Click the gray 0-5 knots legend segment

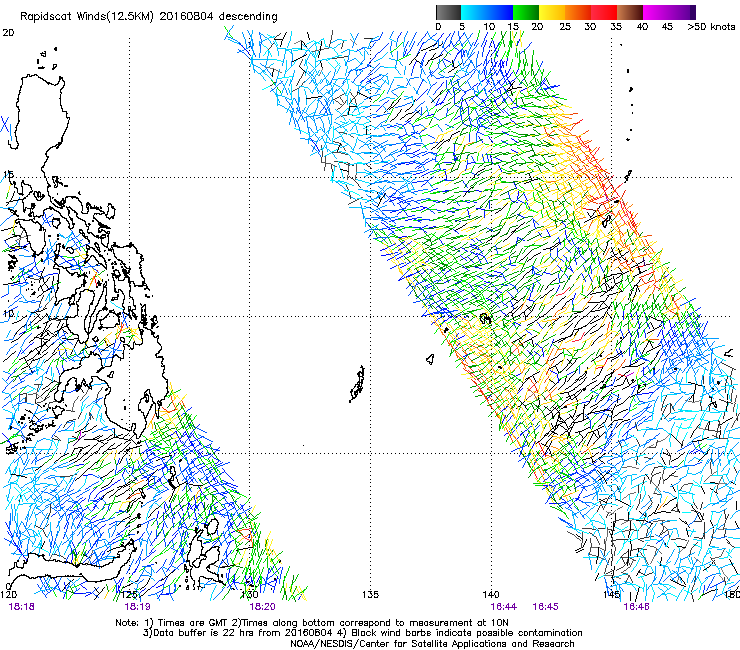[x=448, y=12]
